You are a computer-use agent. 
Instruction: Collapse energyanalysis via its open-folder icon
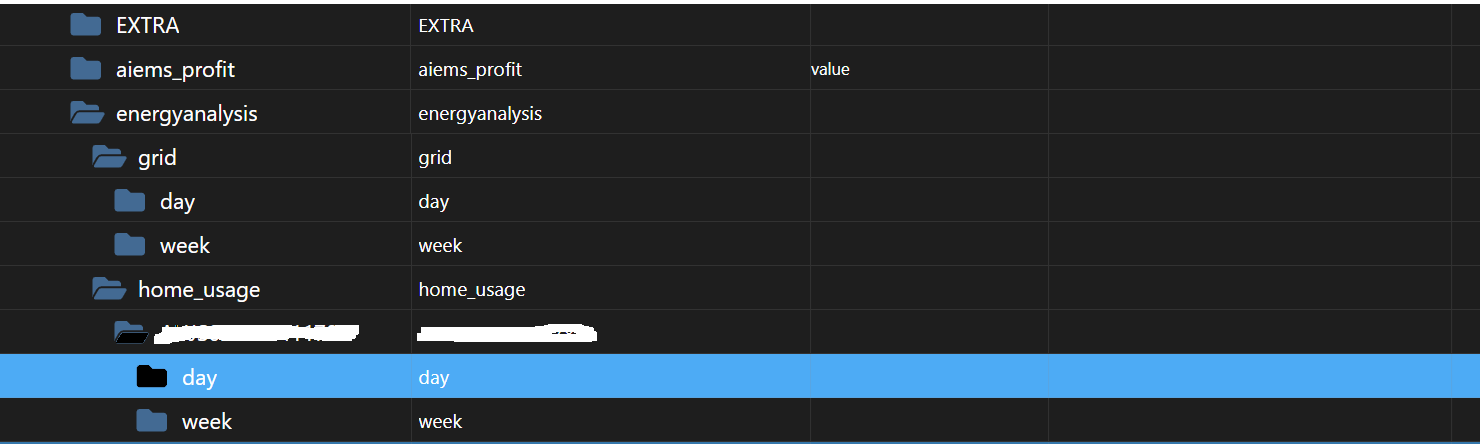[x=87, y=114]
